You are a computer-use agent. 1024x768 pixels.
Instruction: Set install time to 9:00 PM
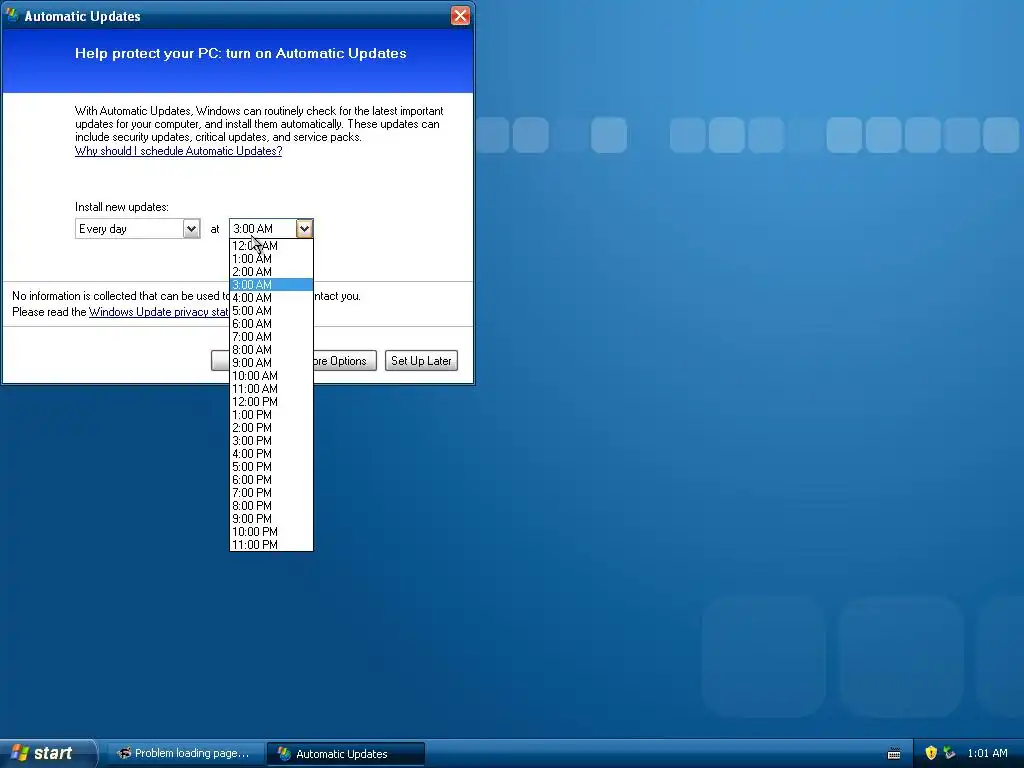271,519
